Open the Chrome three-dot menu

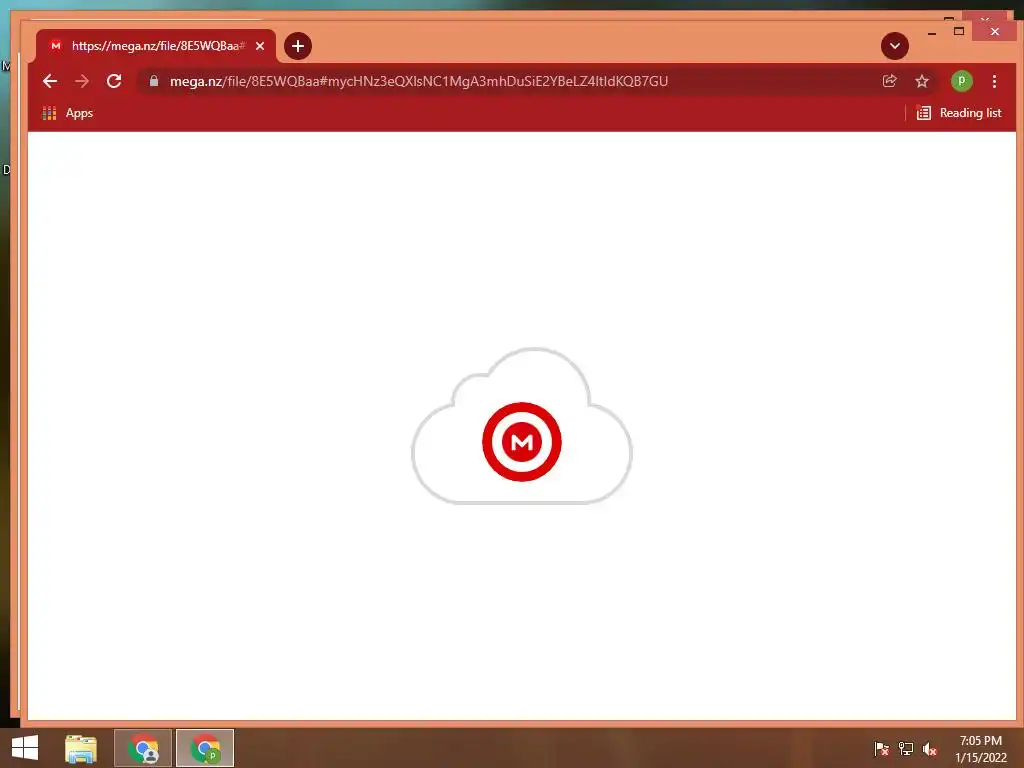click(x=994, y=81)
